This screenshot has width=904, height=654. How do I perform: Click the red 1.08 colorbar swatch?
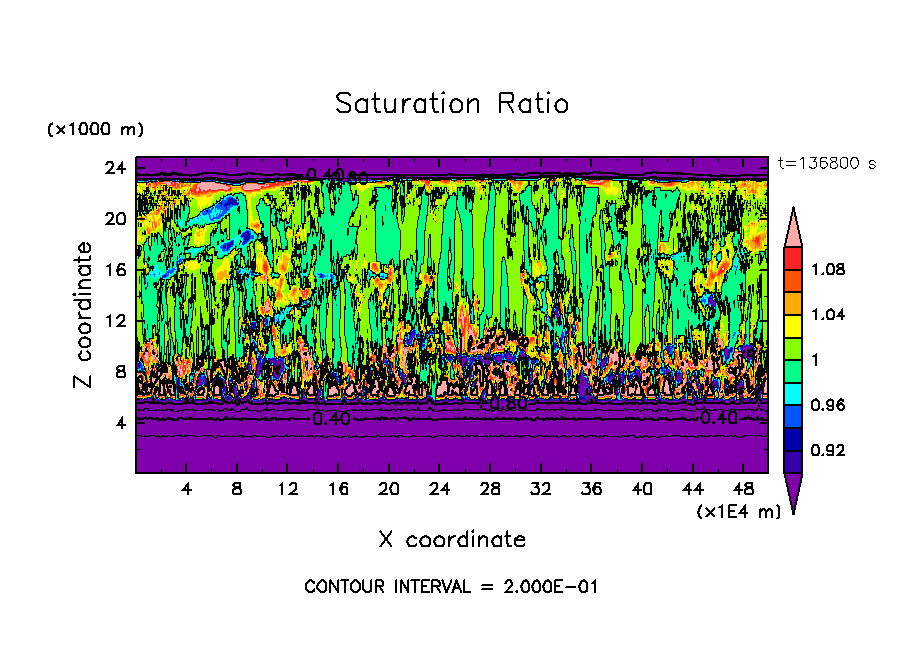click(x=793, y=259)
